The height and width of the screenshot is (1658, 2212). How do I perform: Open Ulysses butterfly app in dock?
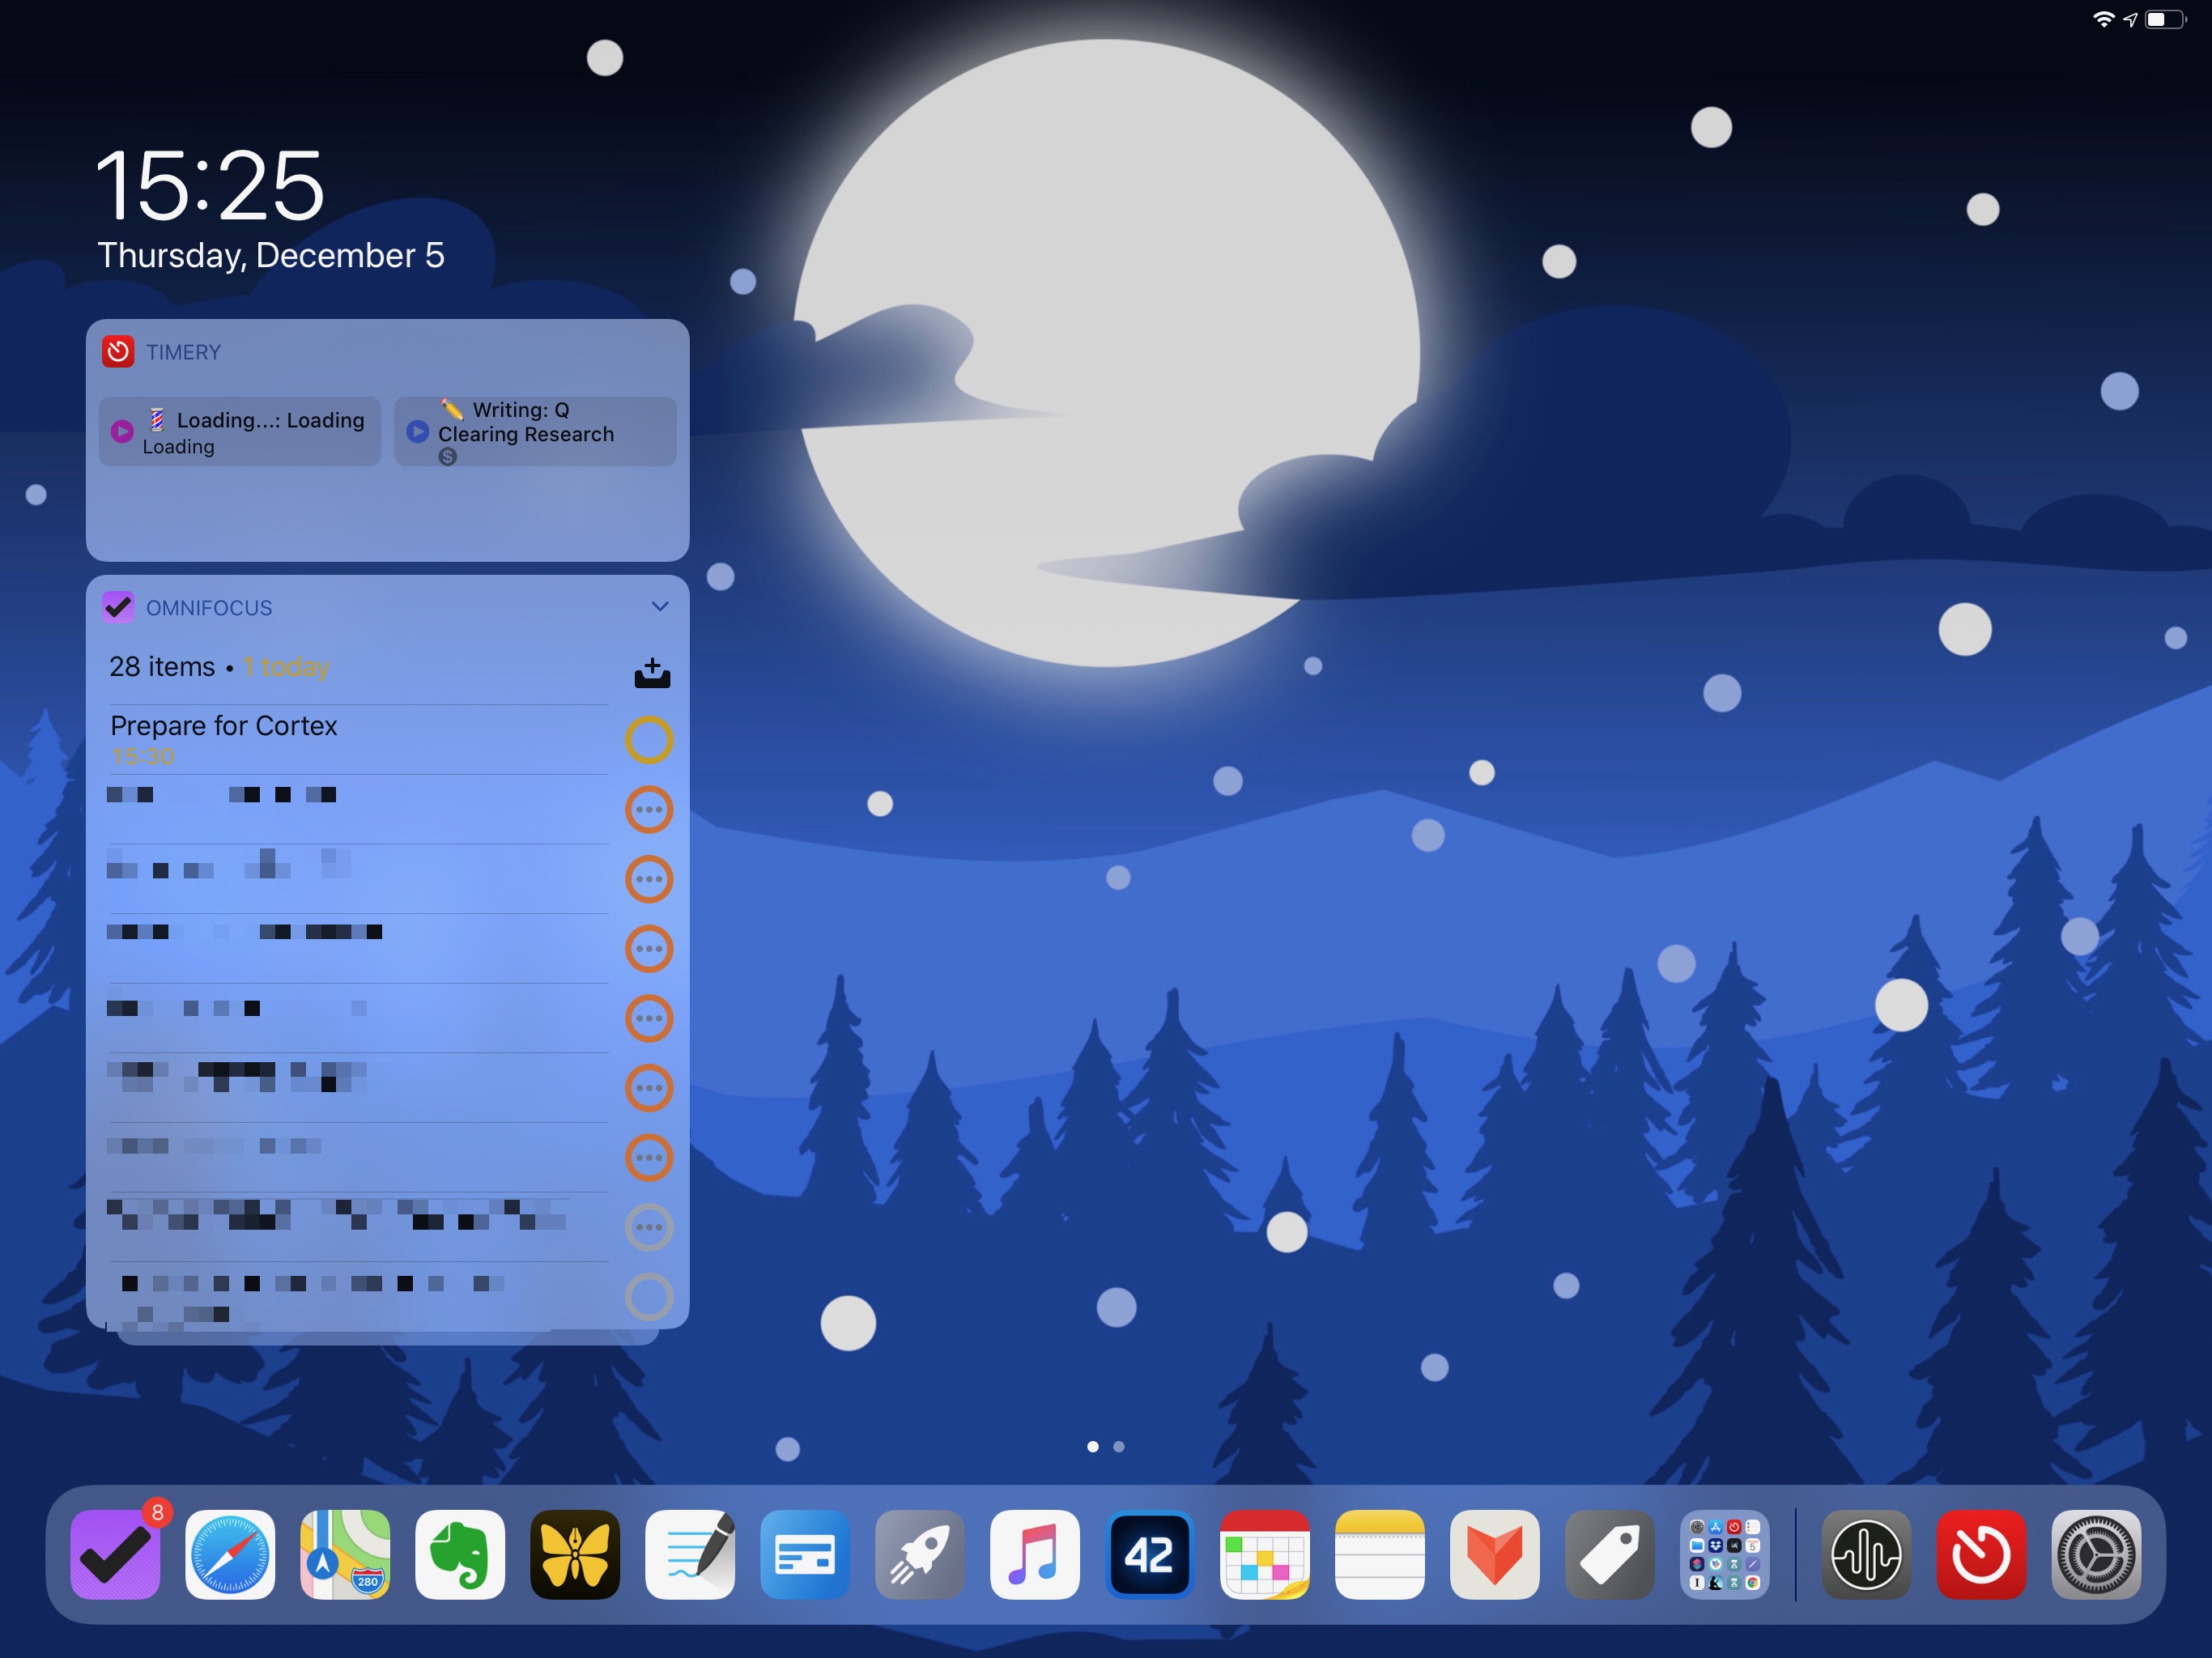(575, 1554)
